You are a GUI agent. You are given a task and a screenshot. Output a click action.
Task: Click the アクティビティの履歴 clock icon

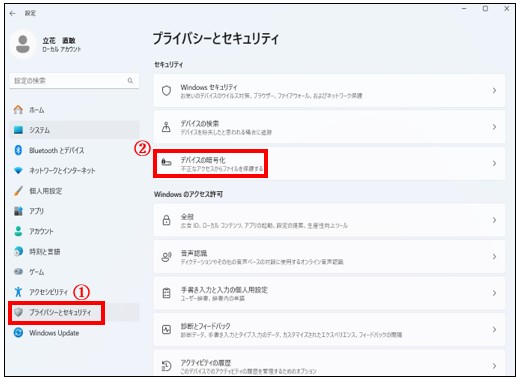point(166,366)
